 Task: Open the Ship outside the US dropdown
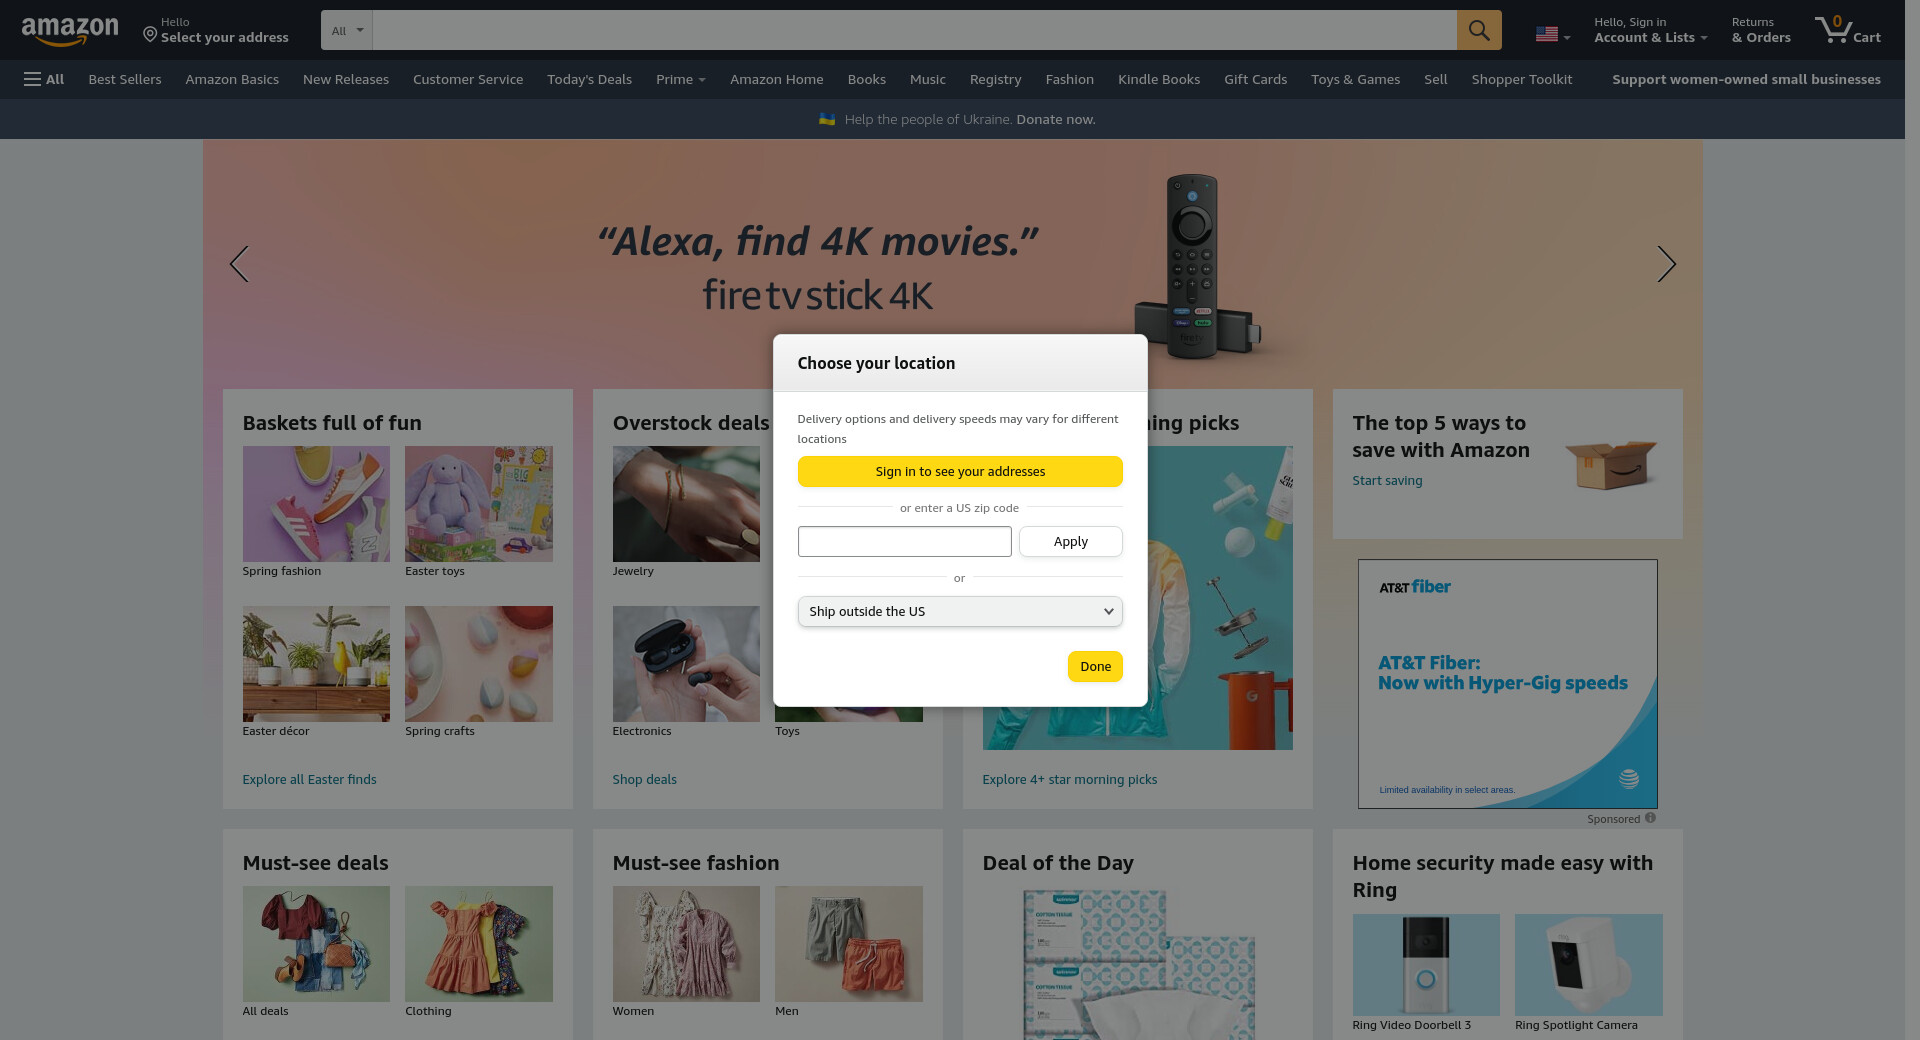tap(959, 611)
